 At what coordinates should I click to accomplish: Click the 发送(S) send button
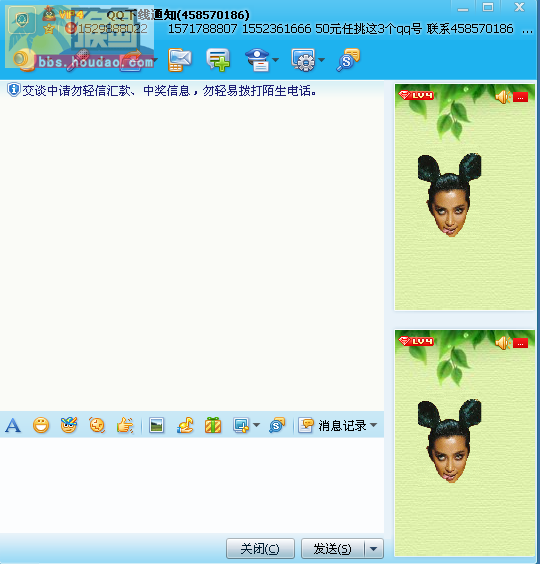pos(333,549)
